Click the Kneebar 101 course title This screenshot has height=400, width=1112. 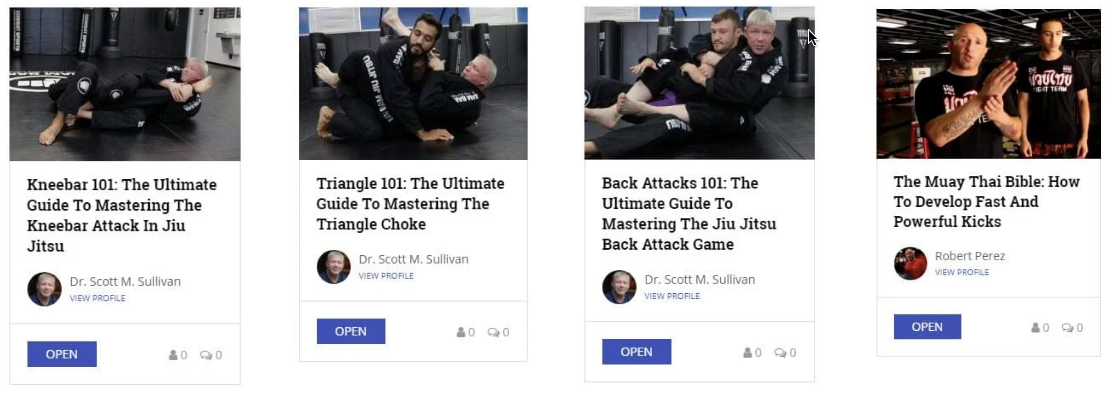click(x=122, y=216)
